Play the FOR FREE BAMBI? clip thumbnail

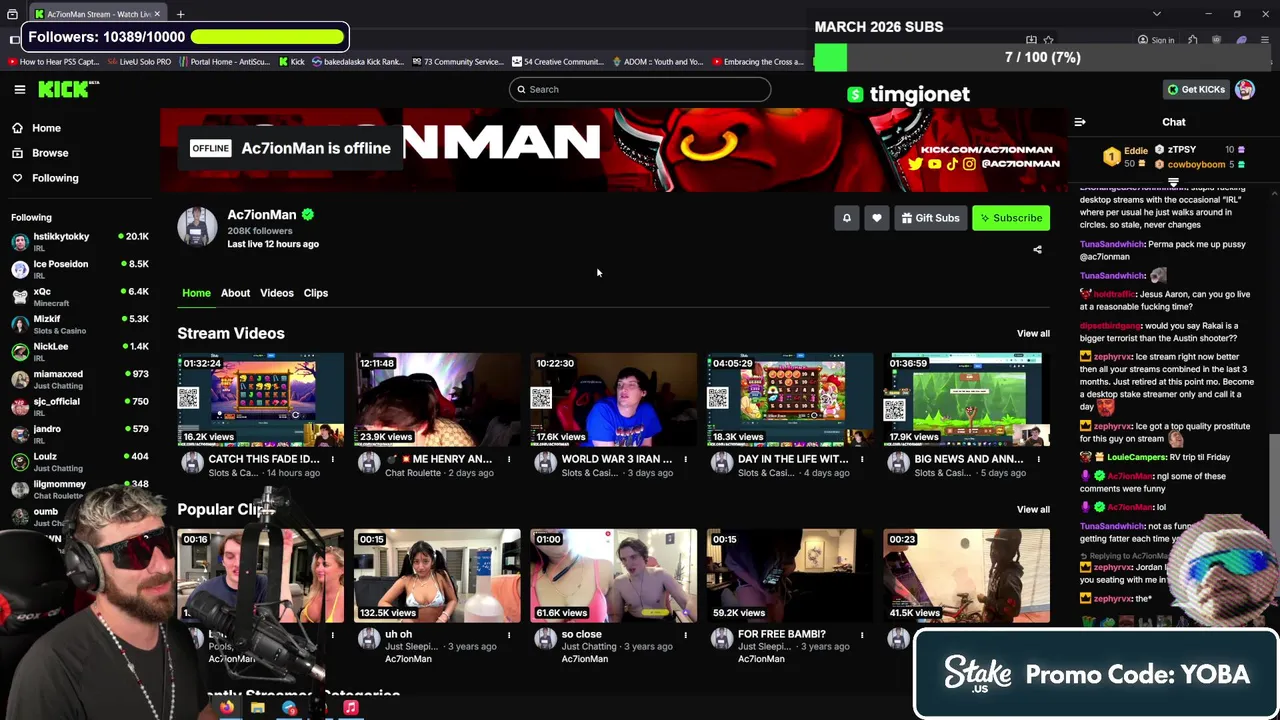point(790,575)
